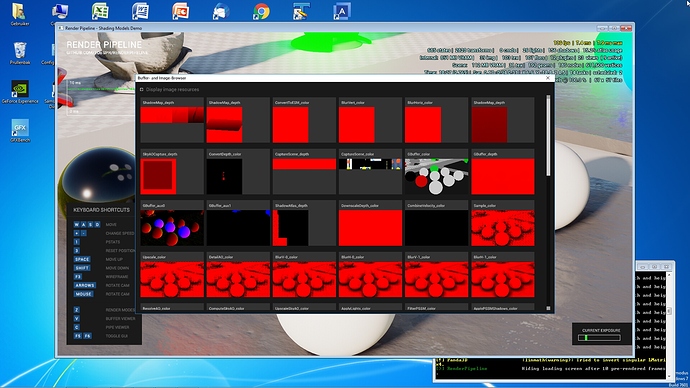Open the Sample_color buffer thumbnail
The image size is (690, 388).
coord(503,223)
